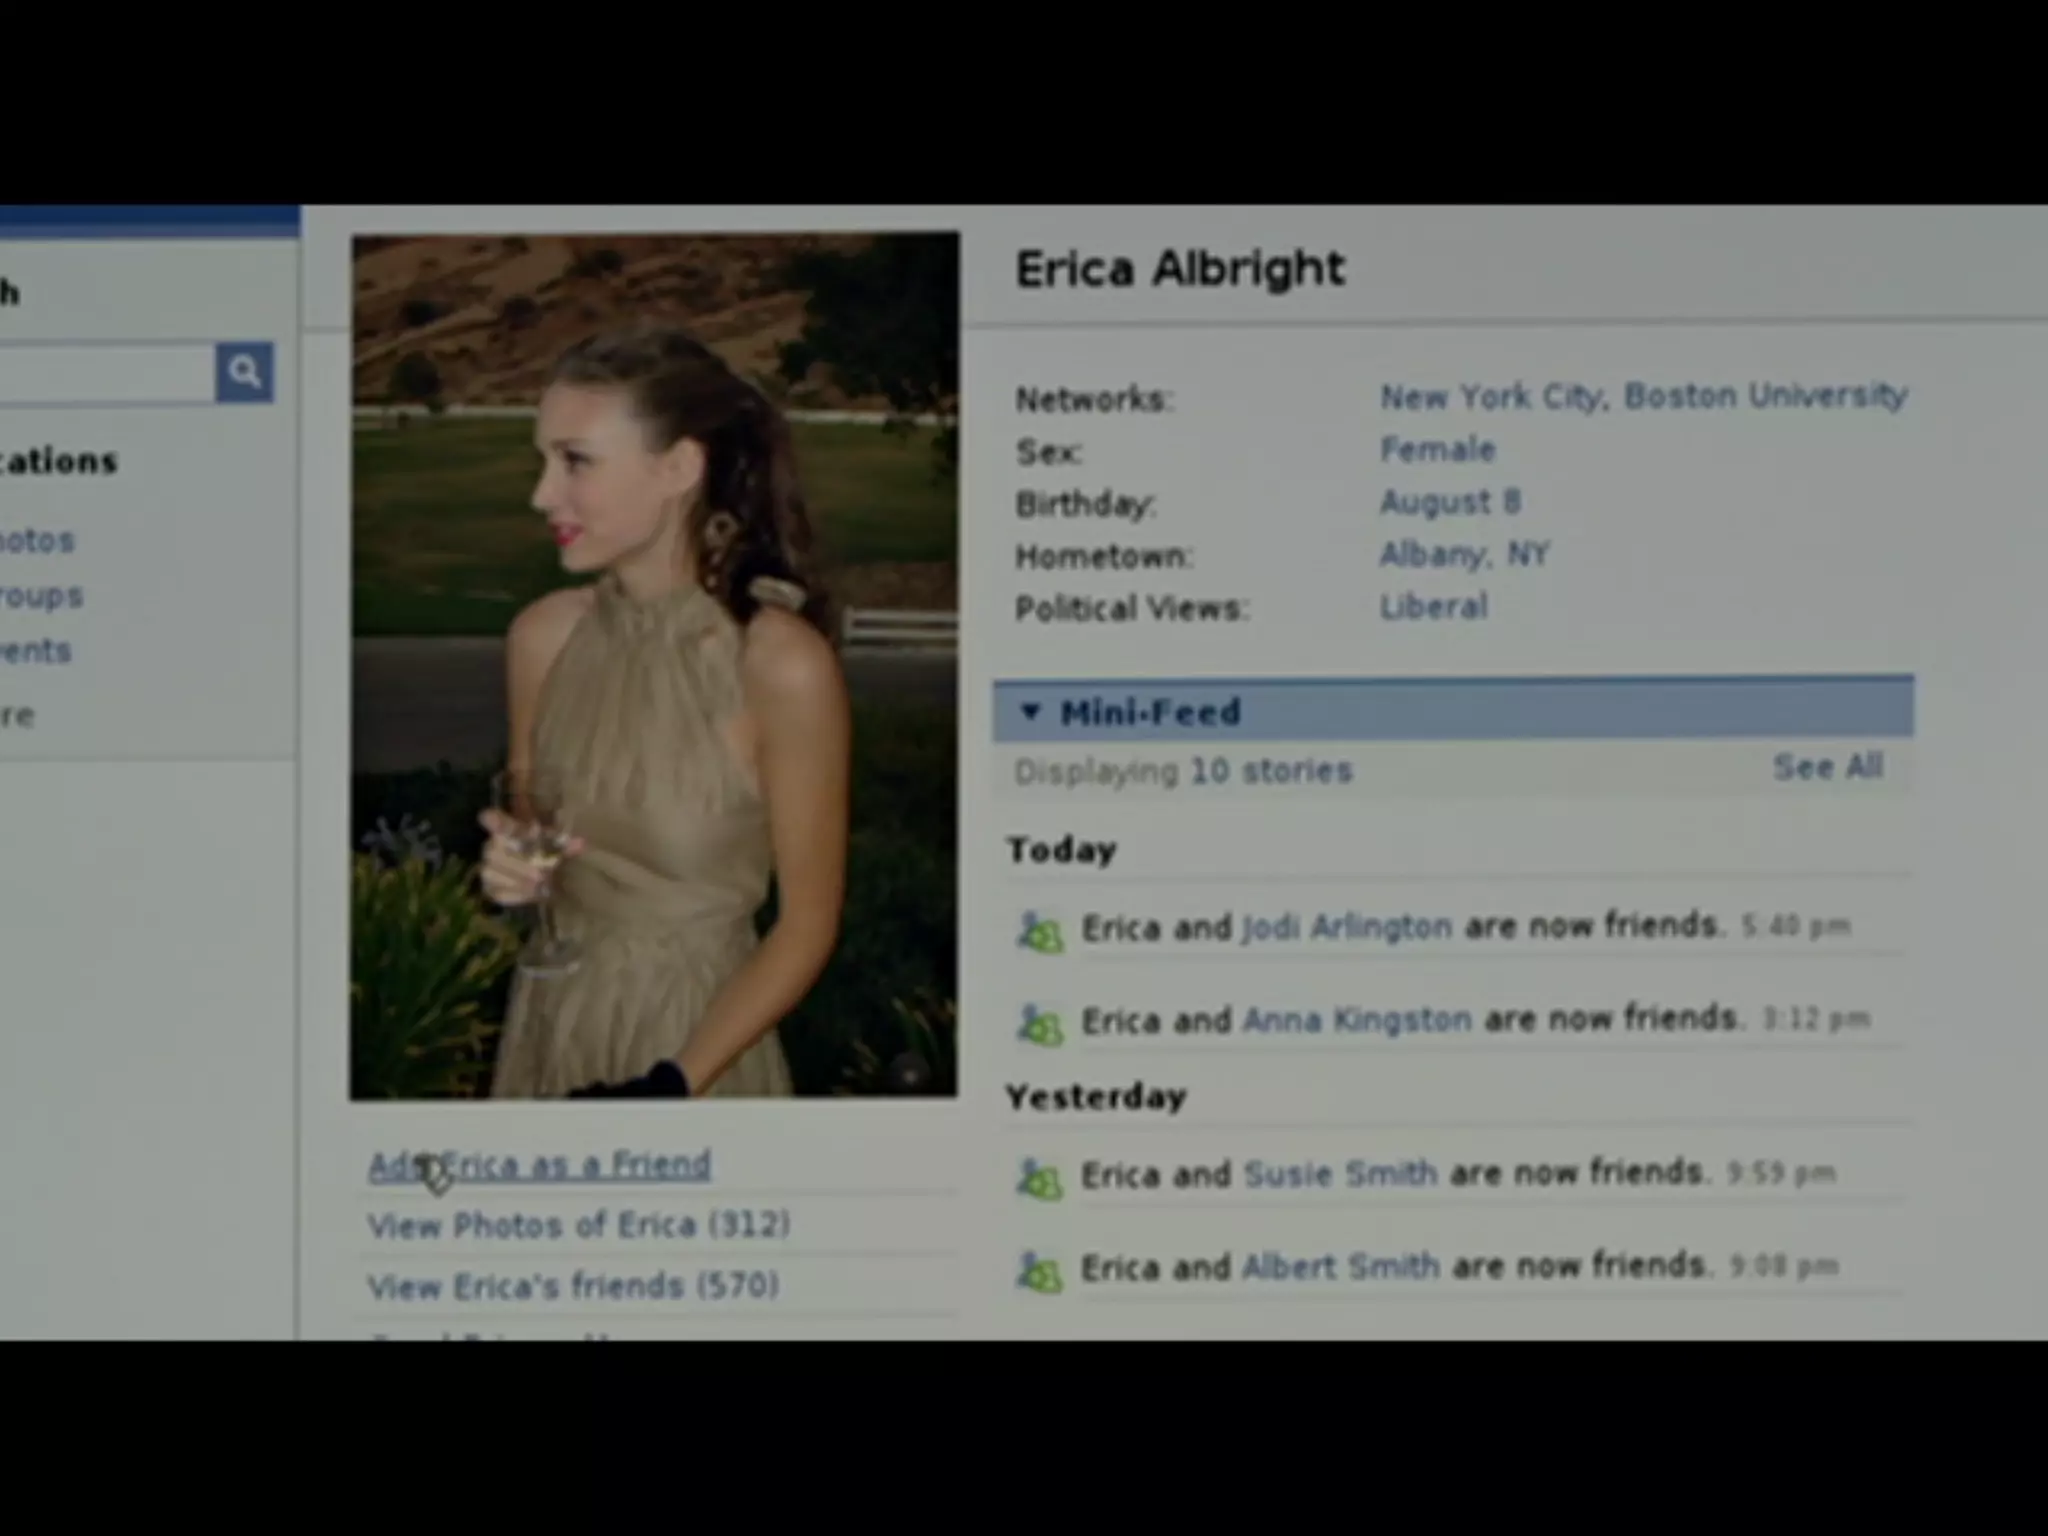Open Jodi Arlington's profile link
Image resolution: width=2048 pixels, height=1536 pixels.
(1346, 928)
